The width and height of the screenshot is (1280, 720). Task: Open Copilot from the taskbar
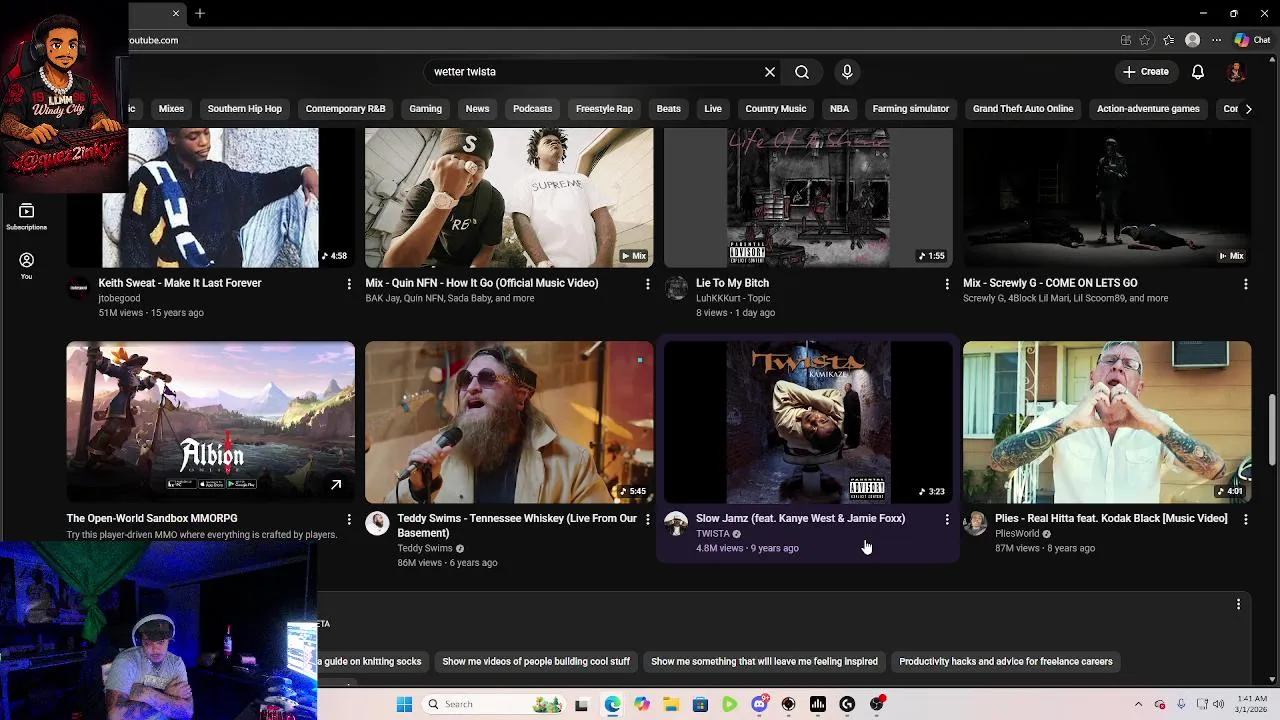(641, 704)
